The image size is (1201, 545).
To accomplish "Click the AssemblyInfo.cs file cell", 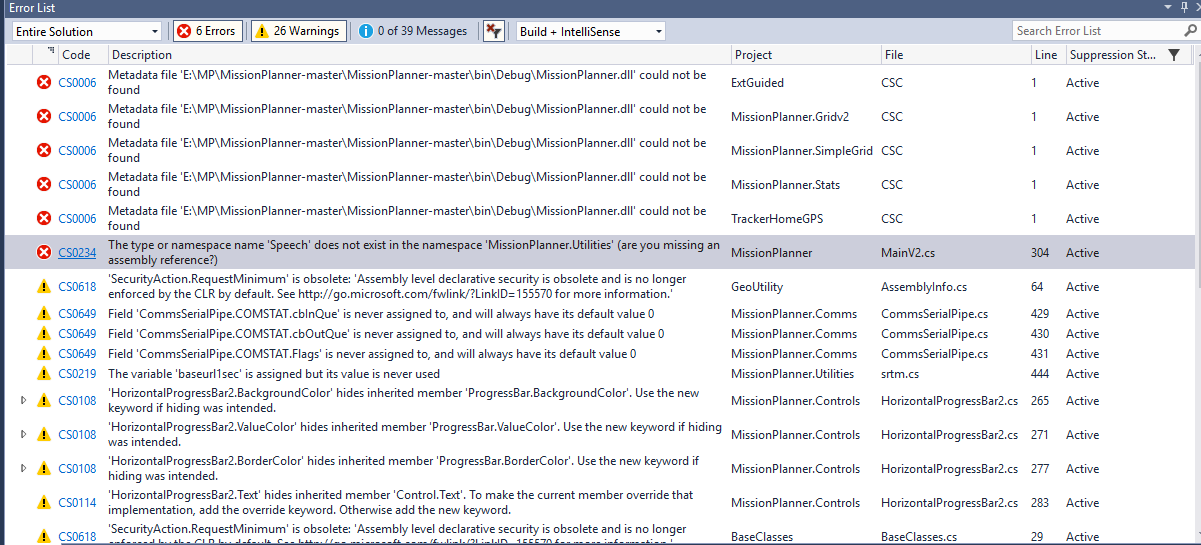I will [923, 287].
